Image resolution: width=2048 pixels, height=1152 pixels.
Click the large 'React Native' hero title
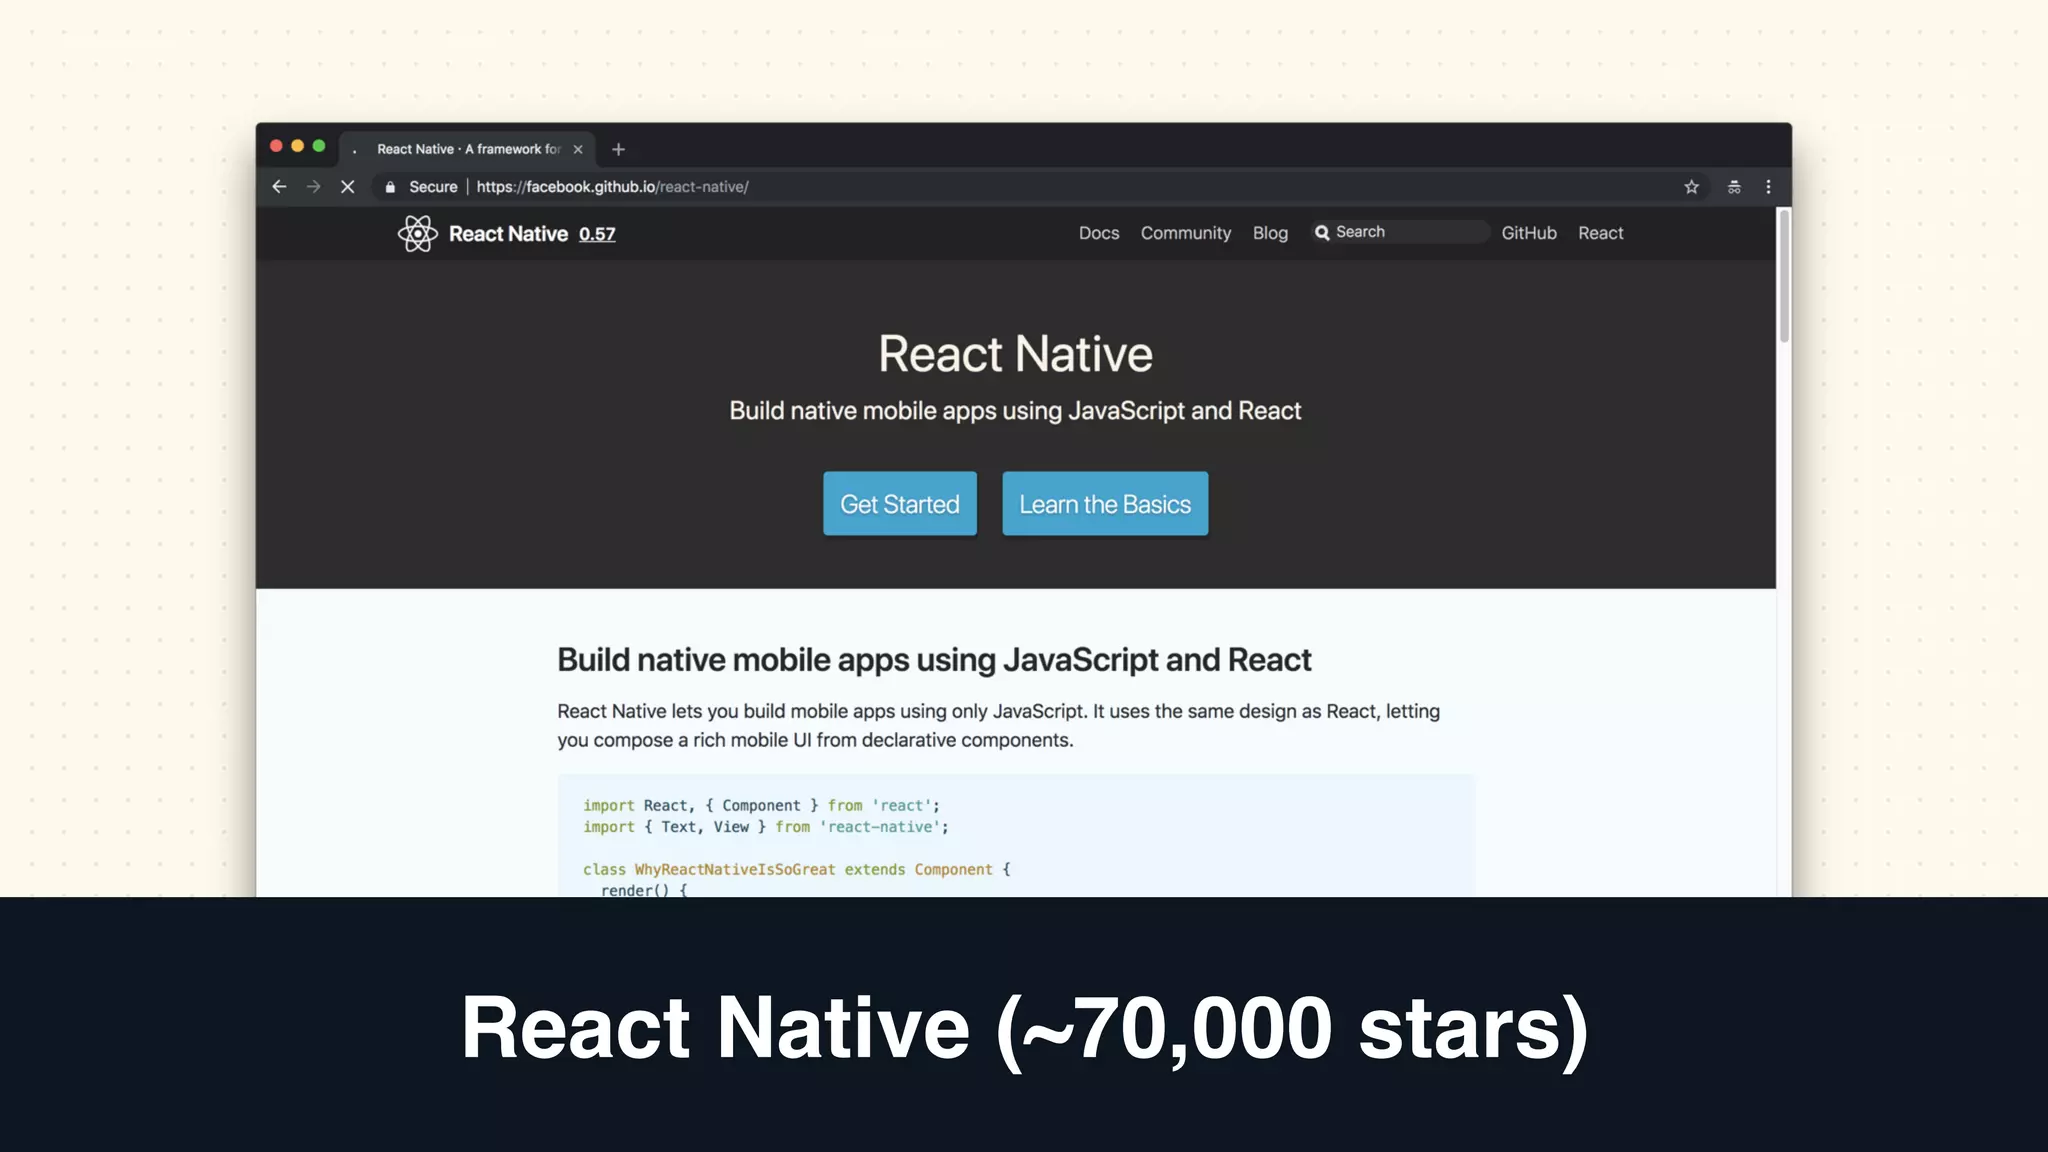pos(1015,354)
